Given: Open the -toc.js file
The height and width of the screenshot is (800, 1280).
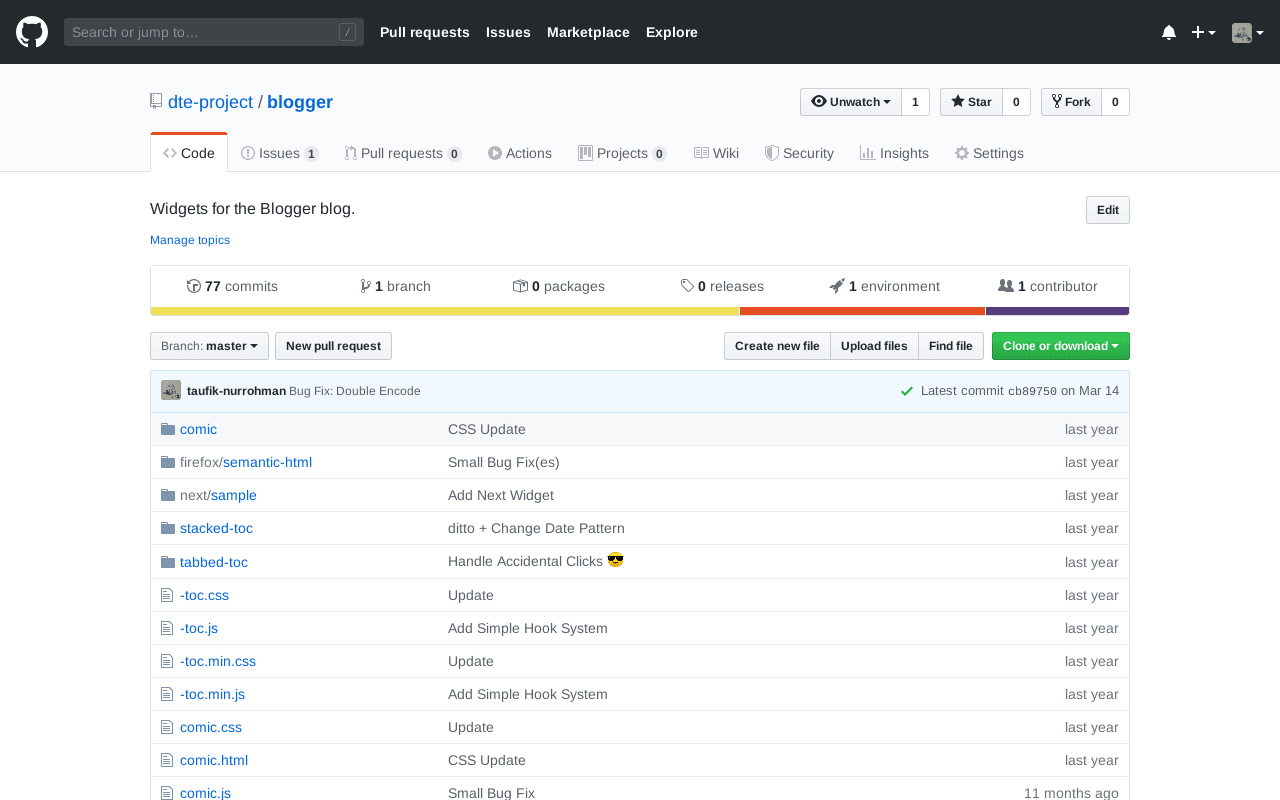Looking at the screenshot, I should pyautogui.click(x=199, y=628).
